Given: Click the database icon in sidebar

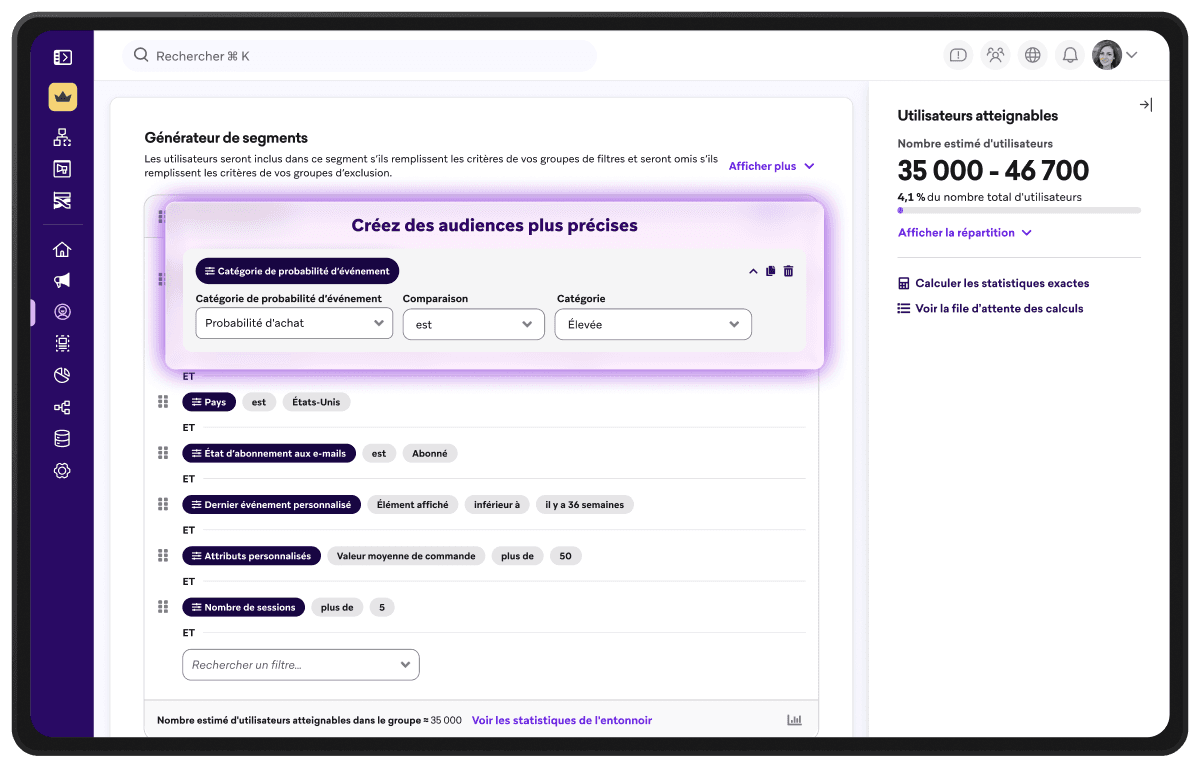Looking at the screenshot, I should [x=62, y=438].
